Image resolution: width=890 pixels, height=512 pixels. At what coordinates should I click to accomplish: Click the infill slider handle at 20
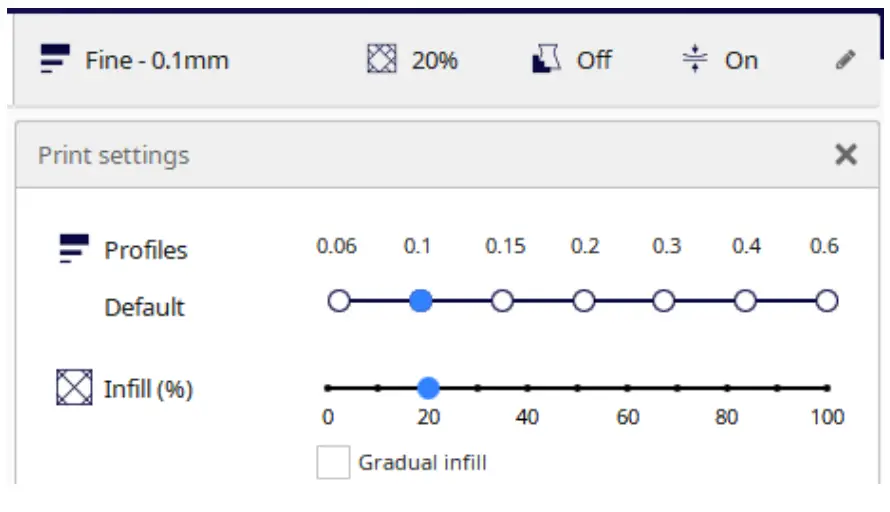[428, 388]
